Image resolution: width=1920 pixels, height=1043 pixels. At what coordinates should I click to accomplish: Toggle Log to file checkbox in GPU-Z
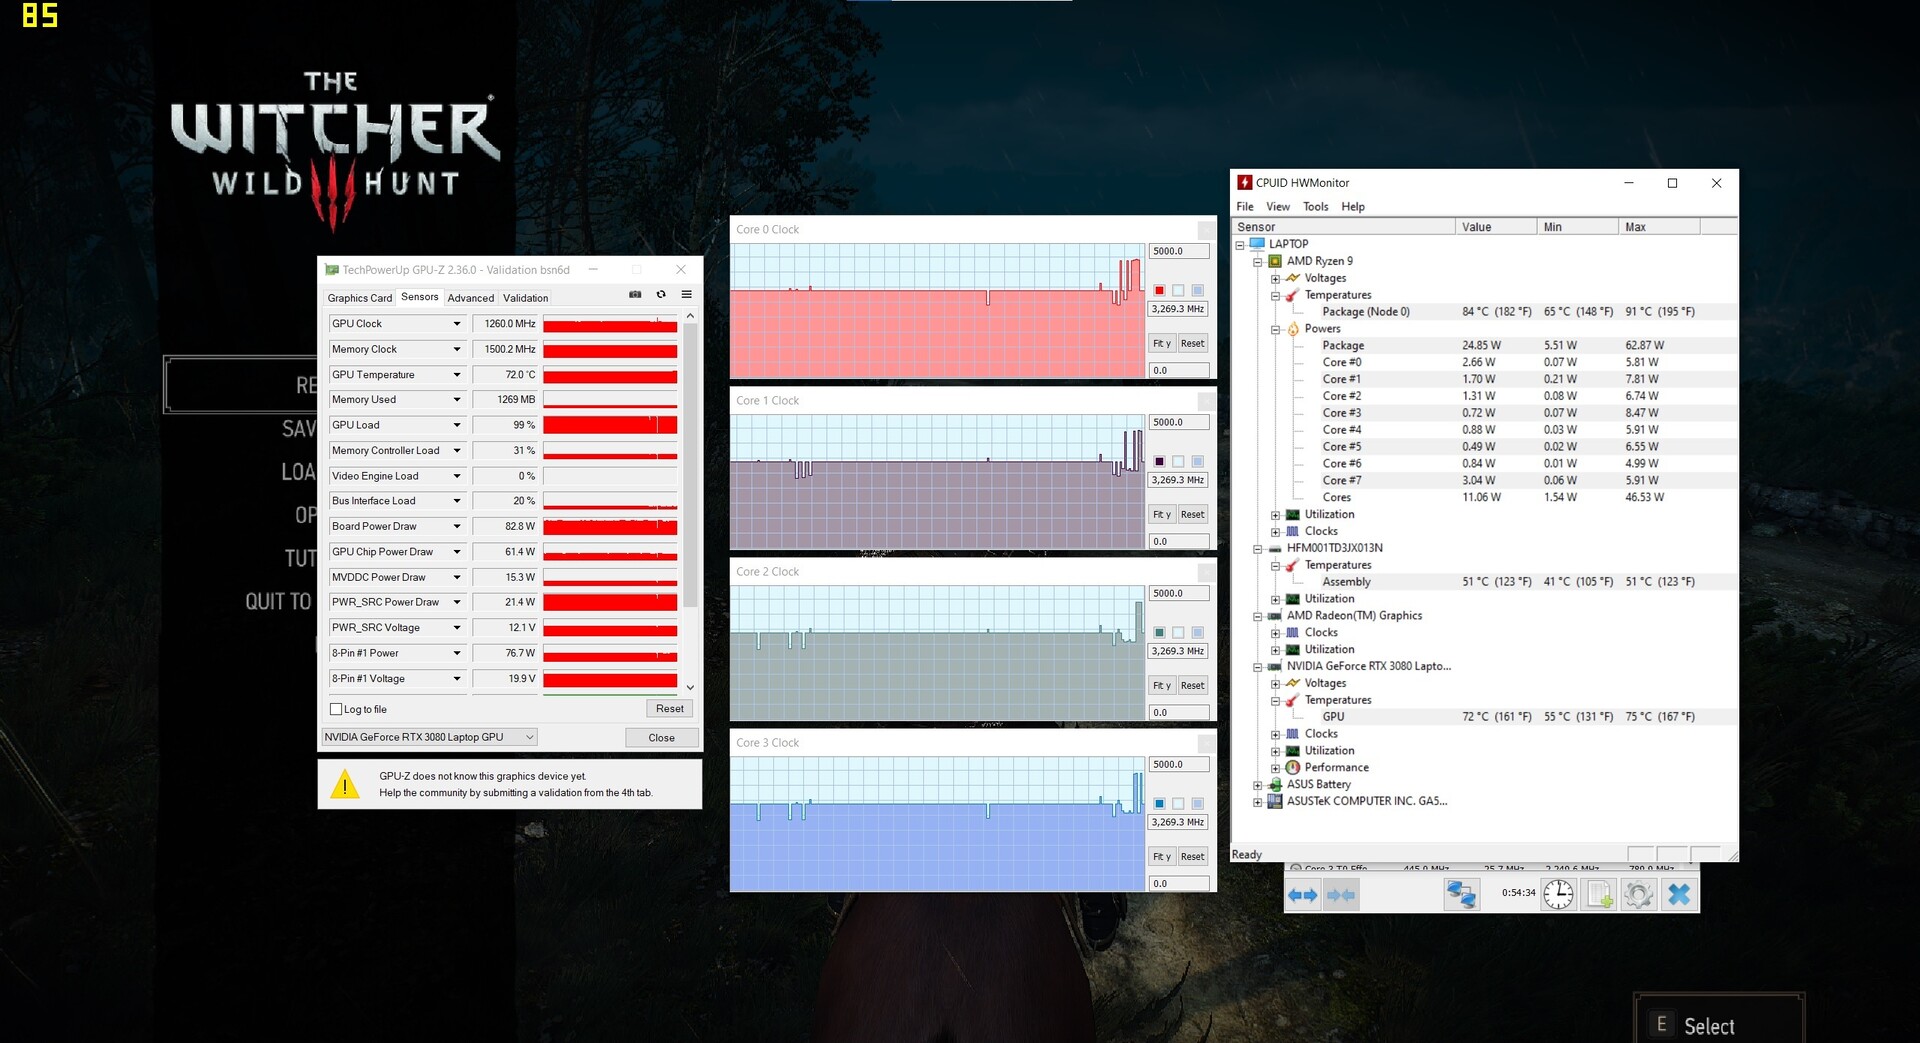(x=336, y=709)
